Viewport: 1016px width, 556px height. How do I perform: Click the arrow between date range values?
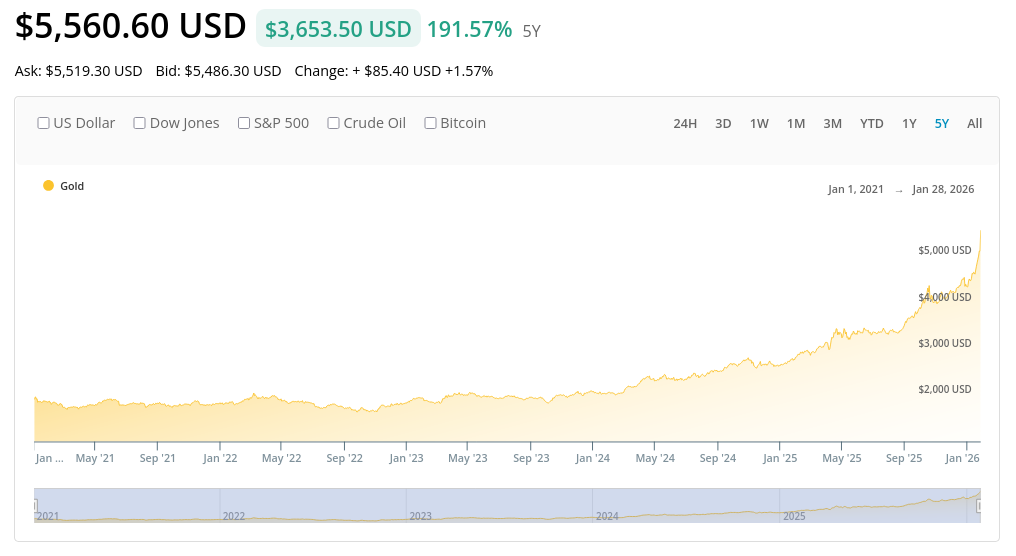(899, 190)
